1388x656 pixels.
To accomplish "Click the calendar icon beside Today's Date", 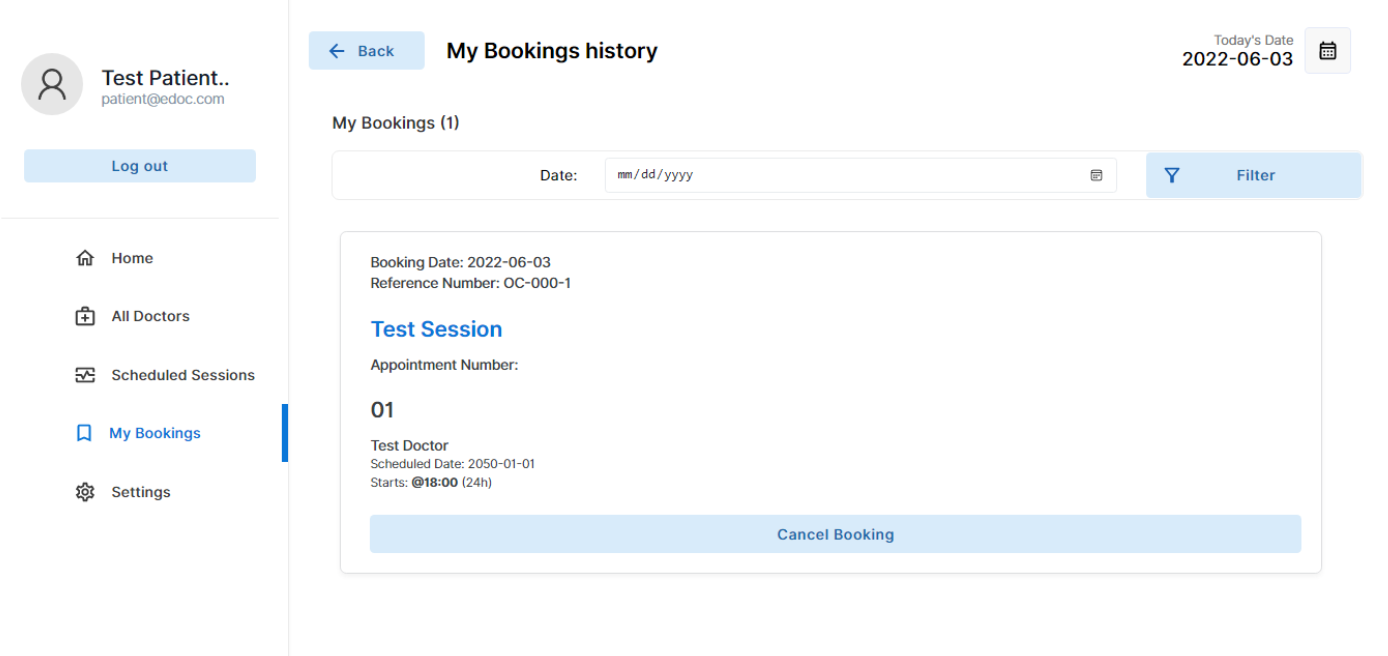I will click(1327, 51).
